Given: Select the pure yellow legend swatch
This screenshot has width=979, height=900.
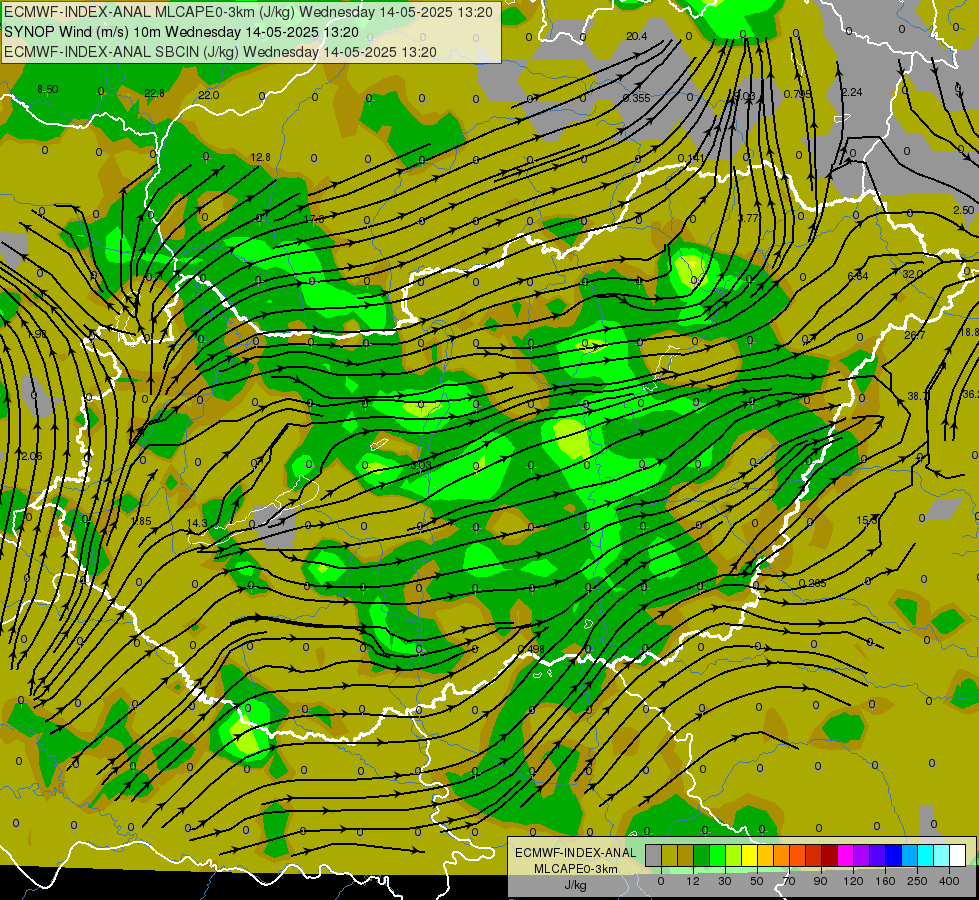Looking at the screenshot, I should (749, 855).
